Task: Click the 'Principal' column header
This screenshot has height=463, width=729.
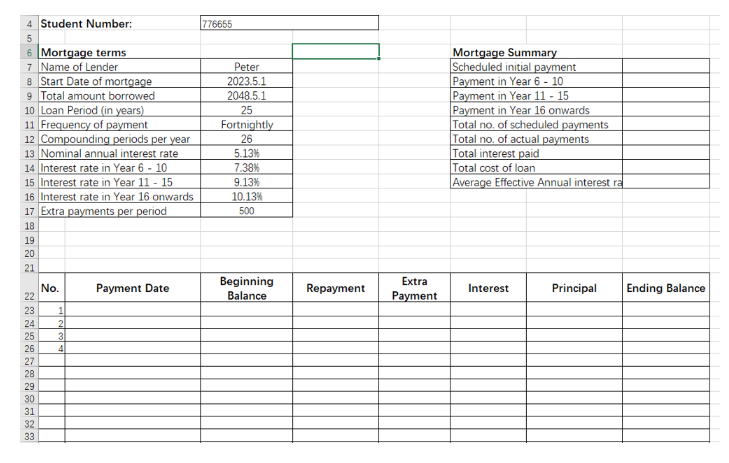Action: (574, 288)
